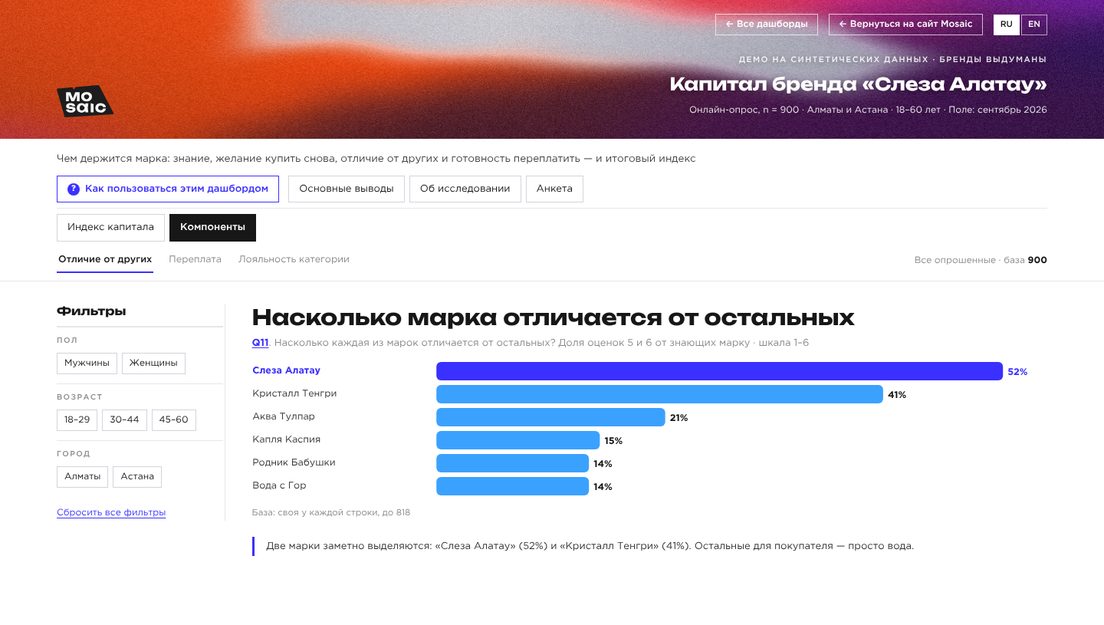
Task: Filter by age 30–44
Action: (x=124, y=420)
